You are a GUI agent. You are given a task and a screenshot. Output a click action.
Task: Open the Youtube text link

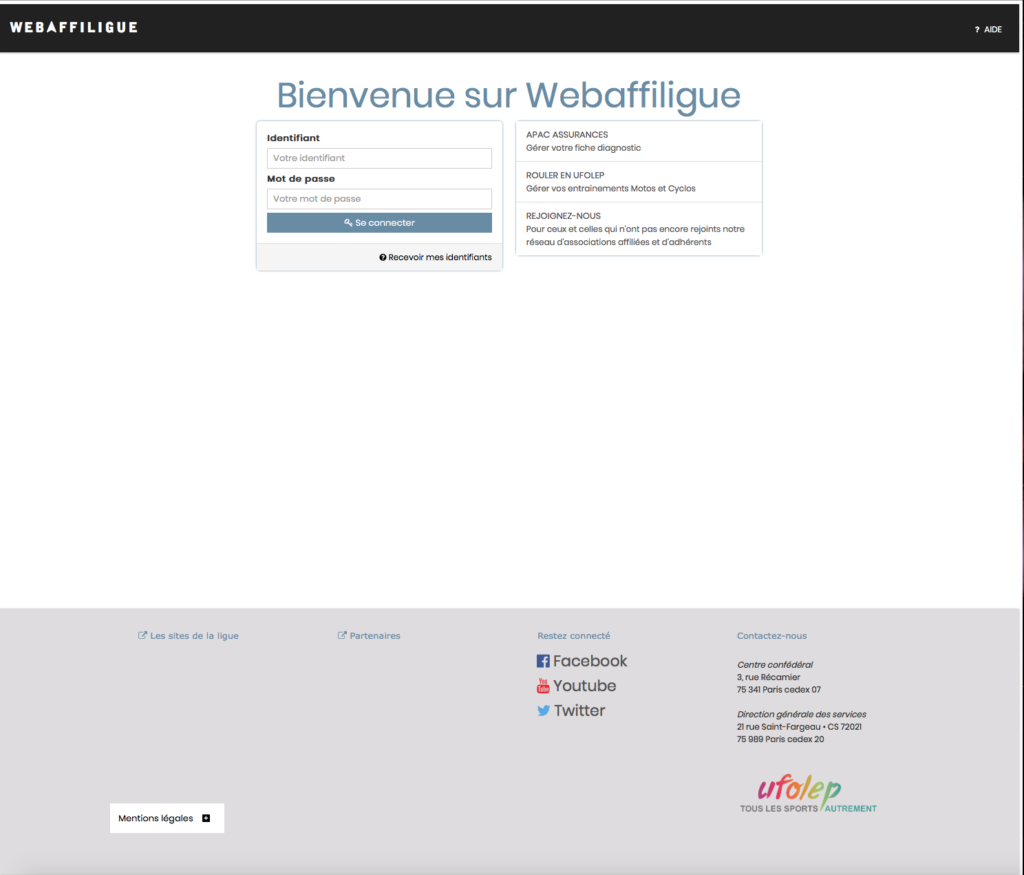tap(584, 686)
